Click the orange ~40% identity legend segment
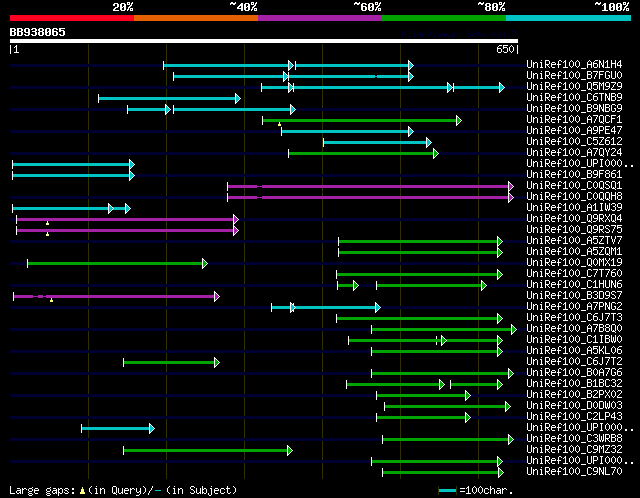Image resolution: width=640 pixels, height=498 pixels. click(196, 18)
